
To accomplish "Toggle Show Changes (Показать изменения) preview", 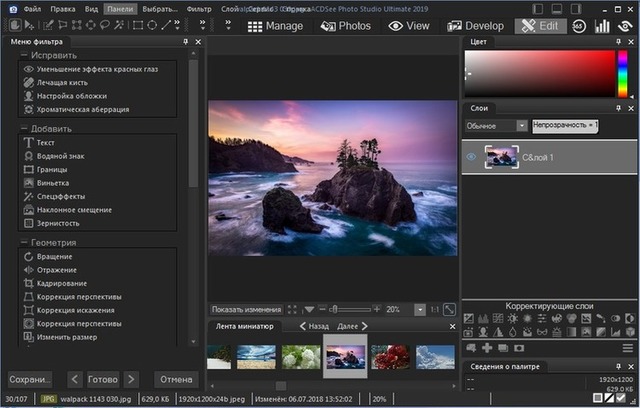I will click(x=247, y=310).
